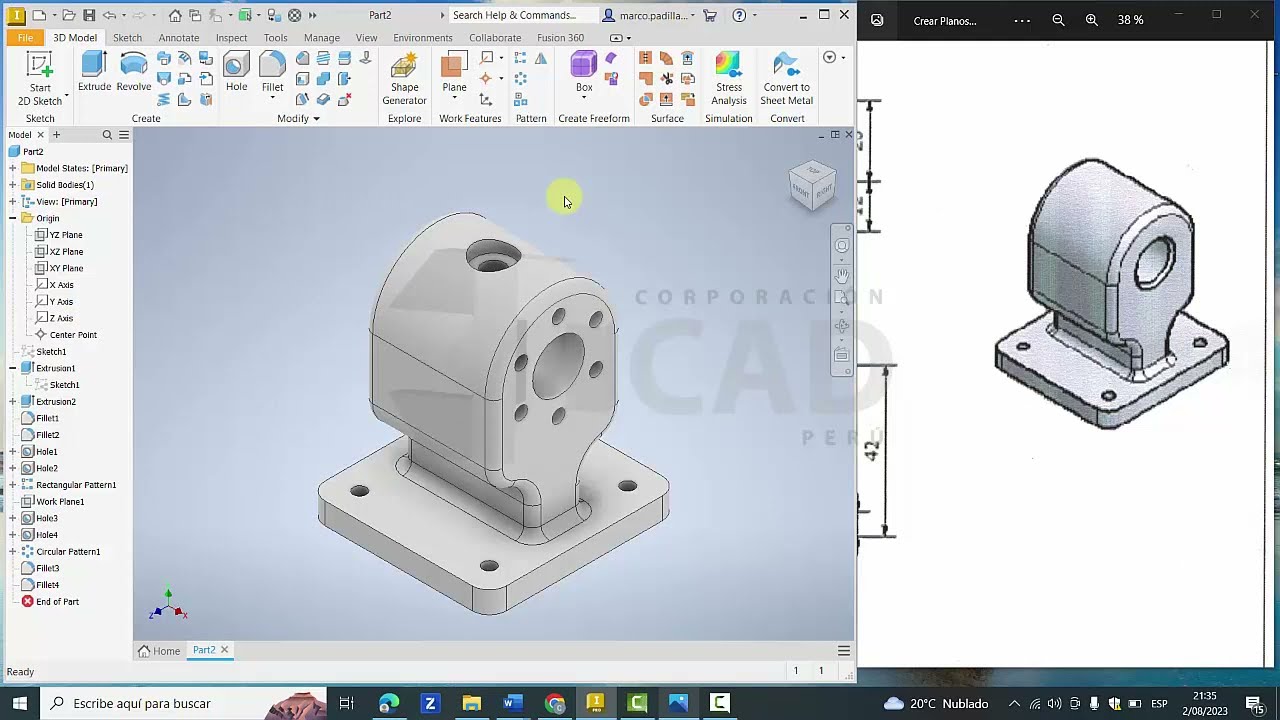Image resolution: width=1280 pixels, height=720 pixels.
Task: Open Task View on the taskbar
Action: coord(346,703)
